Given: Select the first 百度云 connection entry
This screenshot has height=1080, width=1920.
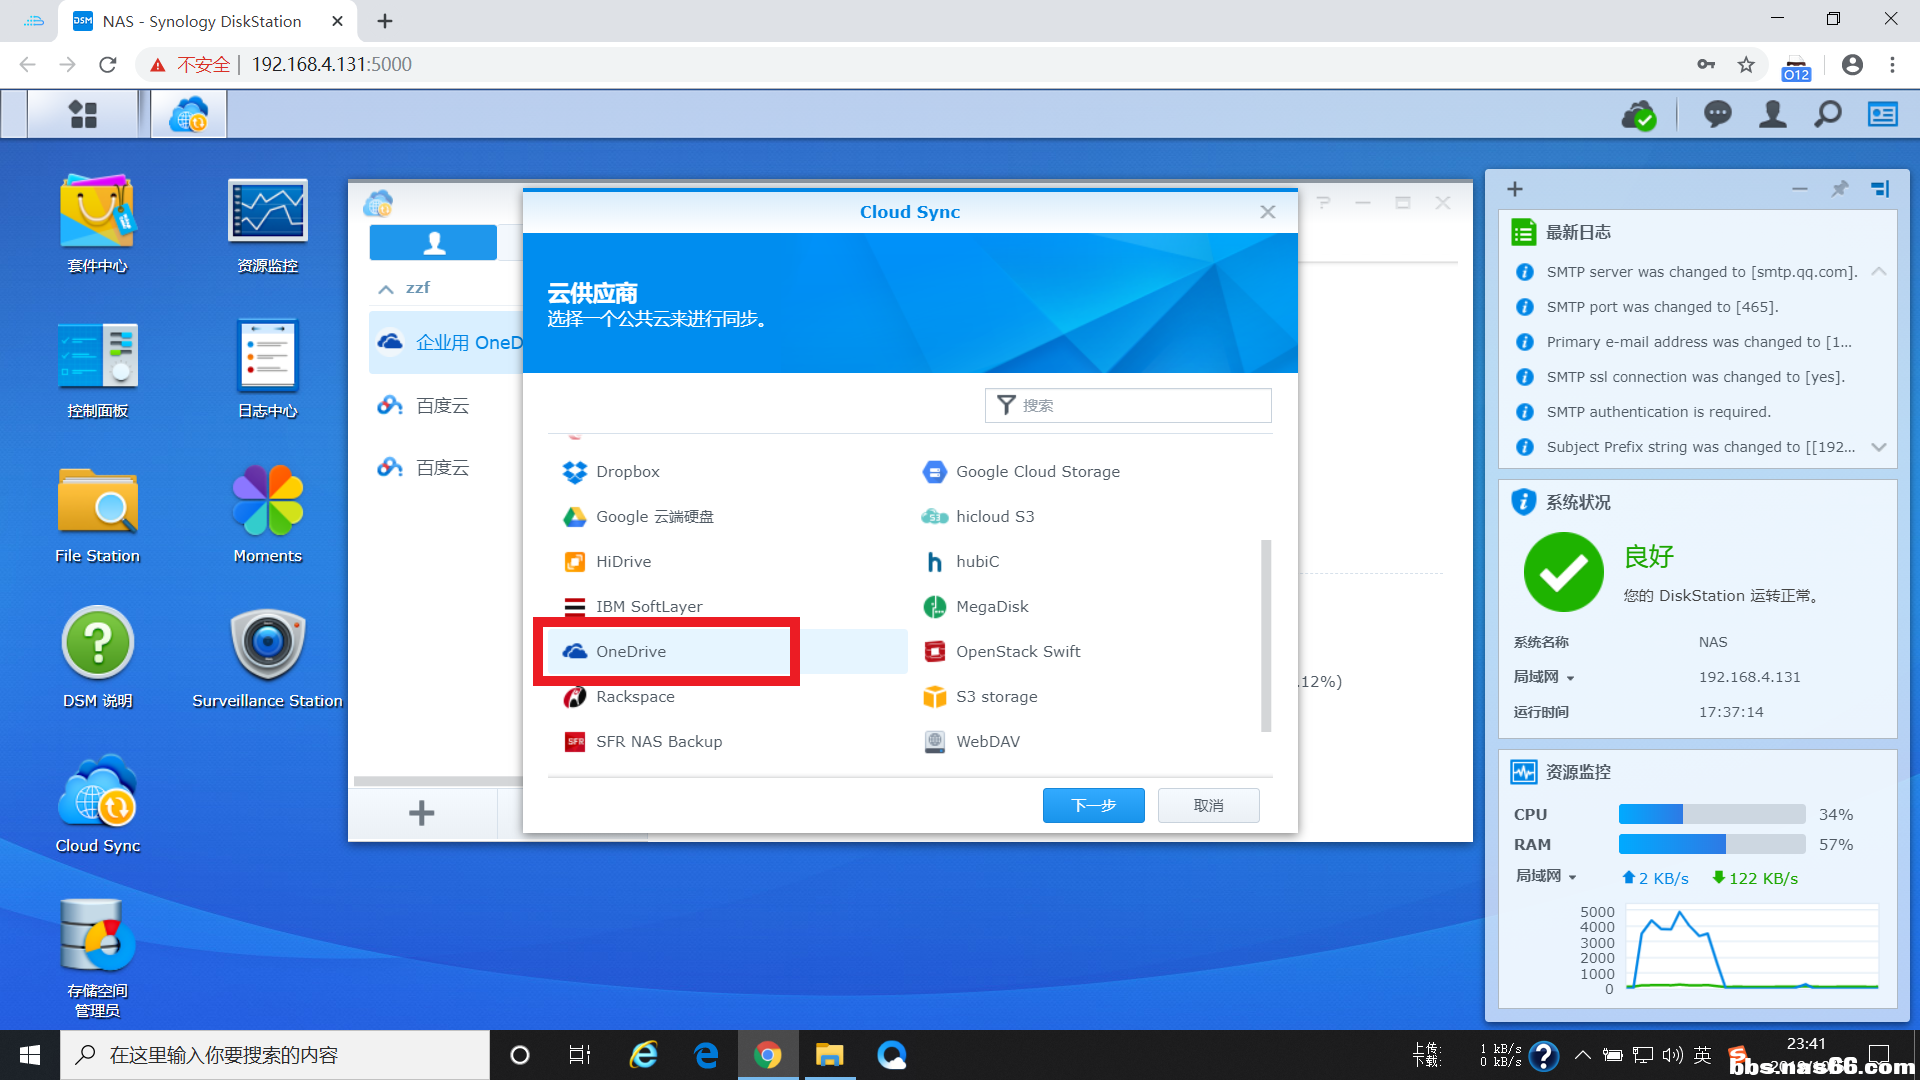Looking at the screenshot, I should [x=443, y=406].
